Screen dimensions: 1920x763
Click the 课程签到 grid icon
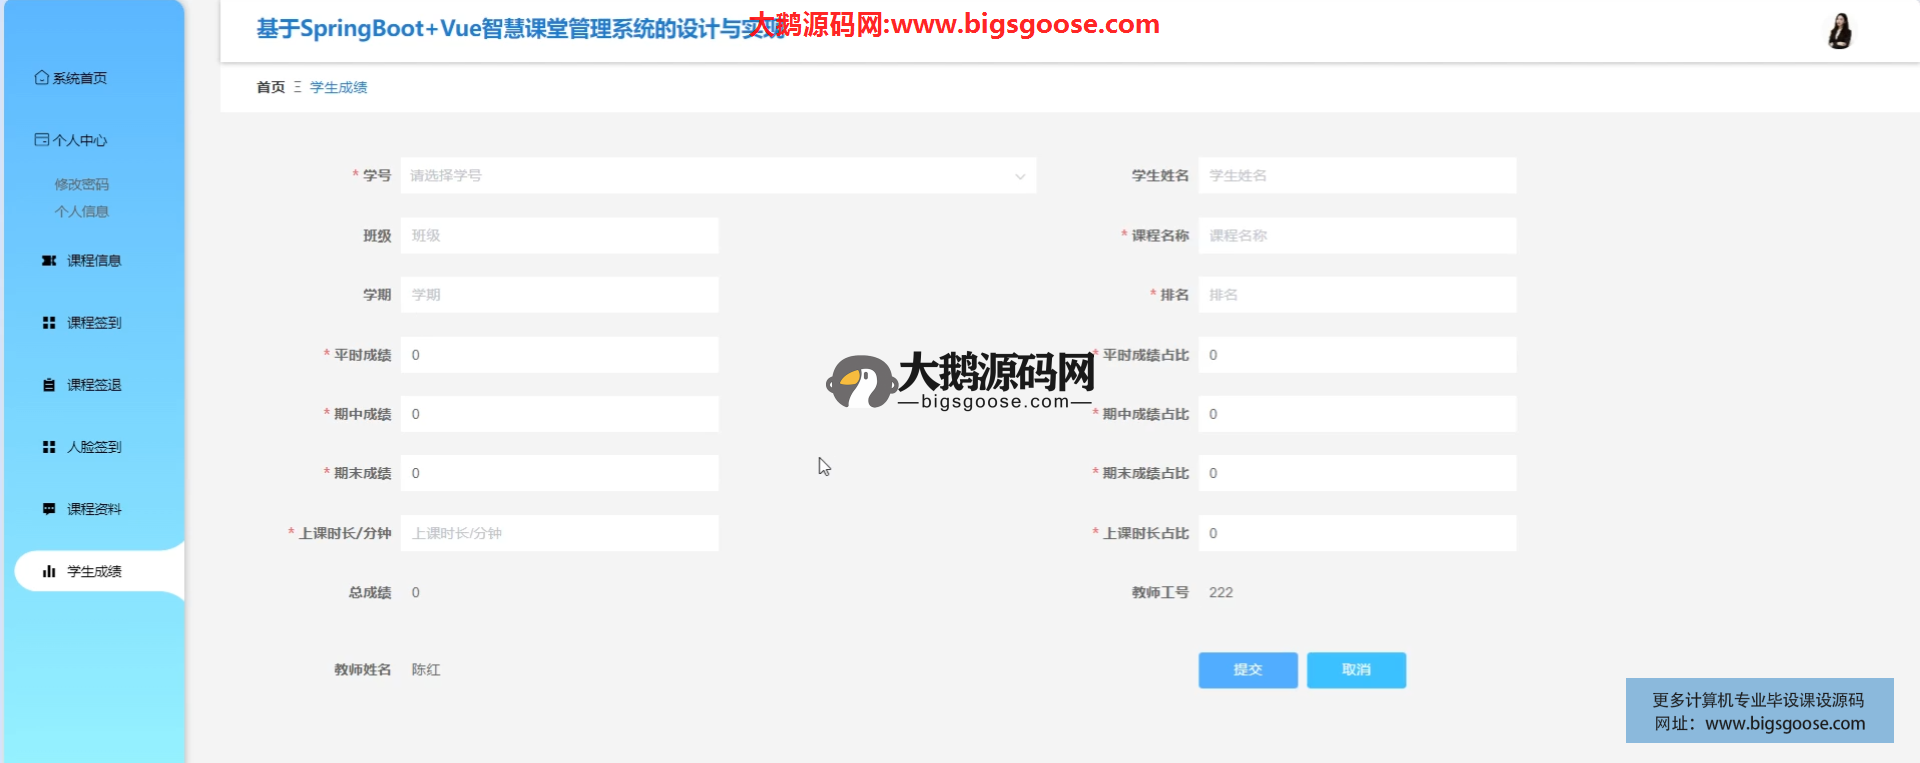coord(48,323)
